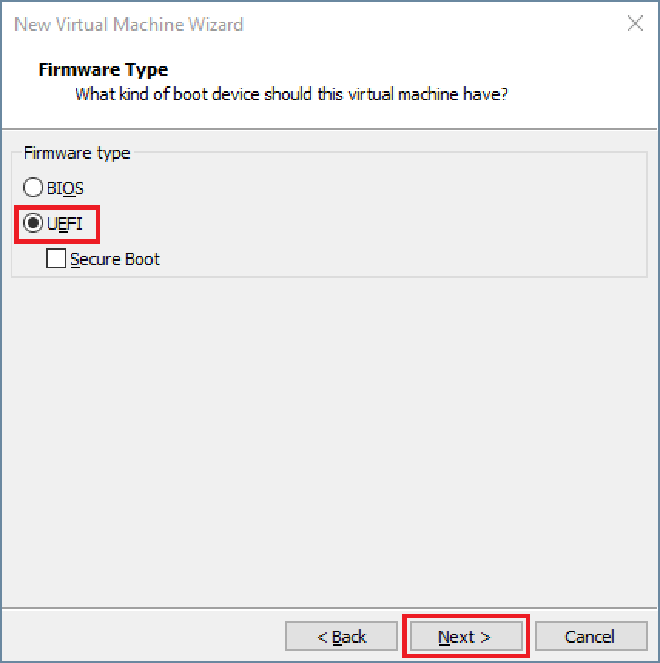
Task: Click the filled circle beside UEFI
Action: [x=34, y=223]
